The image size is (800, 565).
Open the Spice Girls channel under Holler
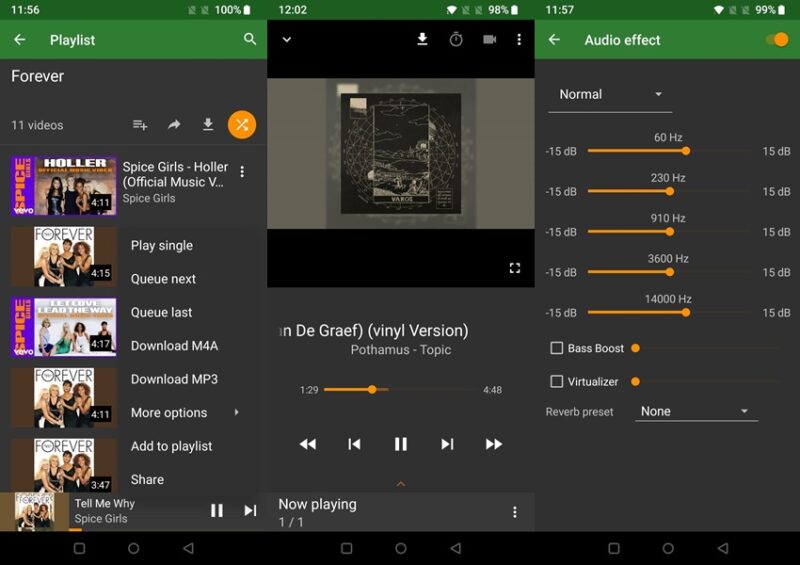[148, 199]
